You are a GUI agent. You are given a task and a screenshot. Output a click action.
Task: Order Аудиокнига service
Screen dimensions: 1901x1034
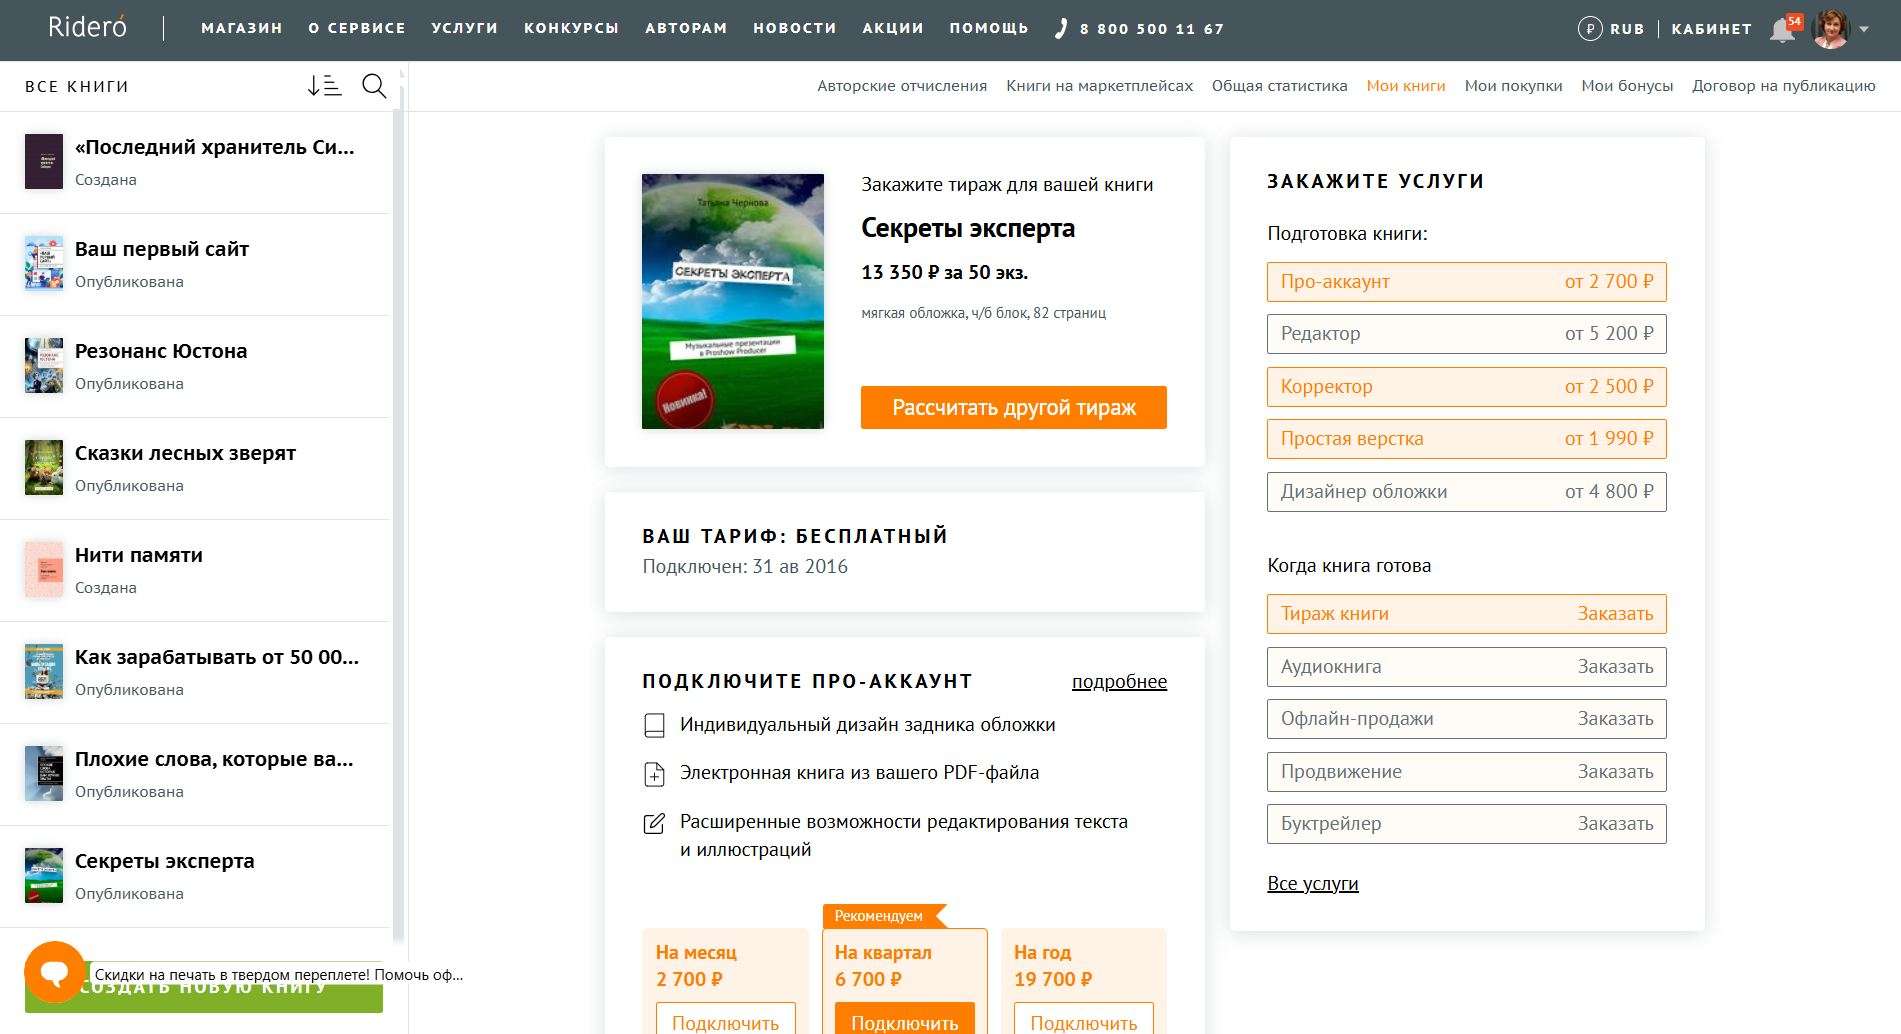point(1466,667)
